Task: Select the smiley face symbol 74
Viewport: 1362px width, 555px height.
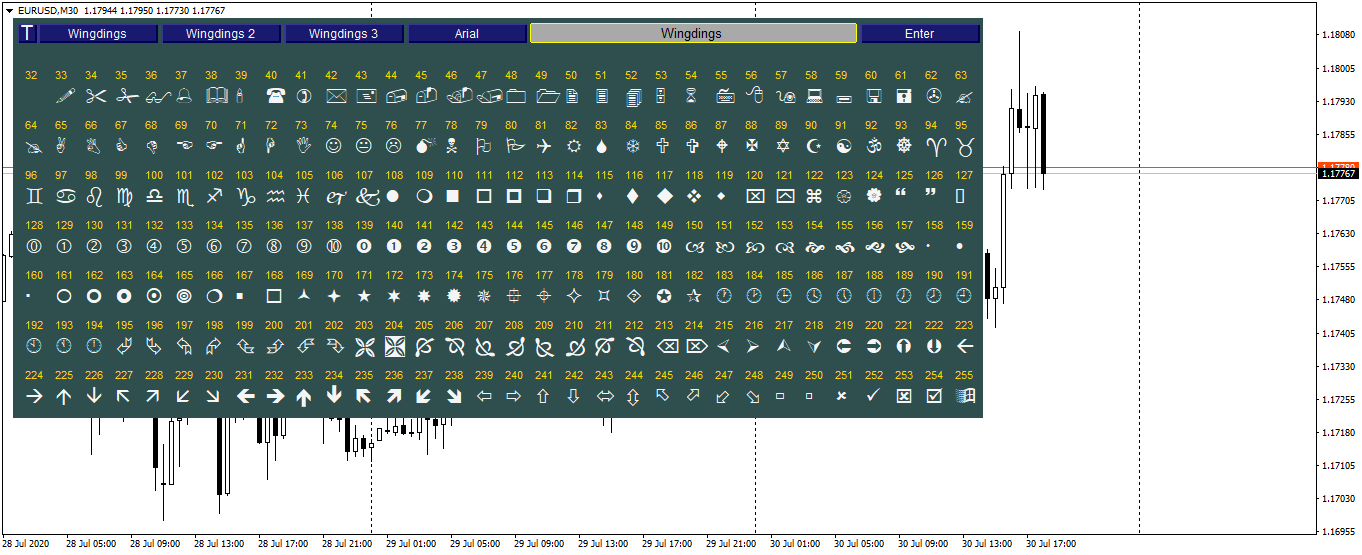Action: tap(334, 146)
